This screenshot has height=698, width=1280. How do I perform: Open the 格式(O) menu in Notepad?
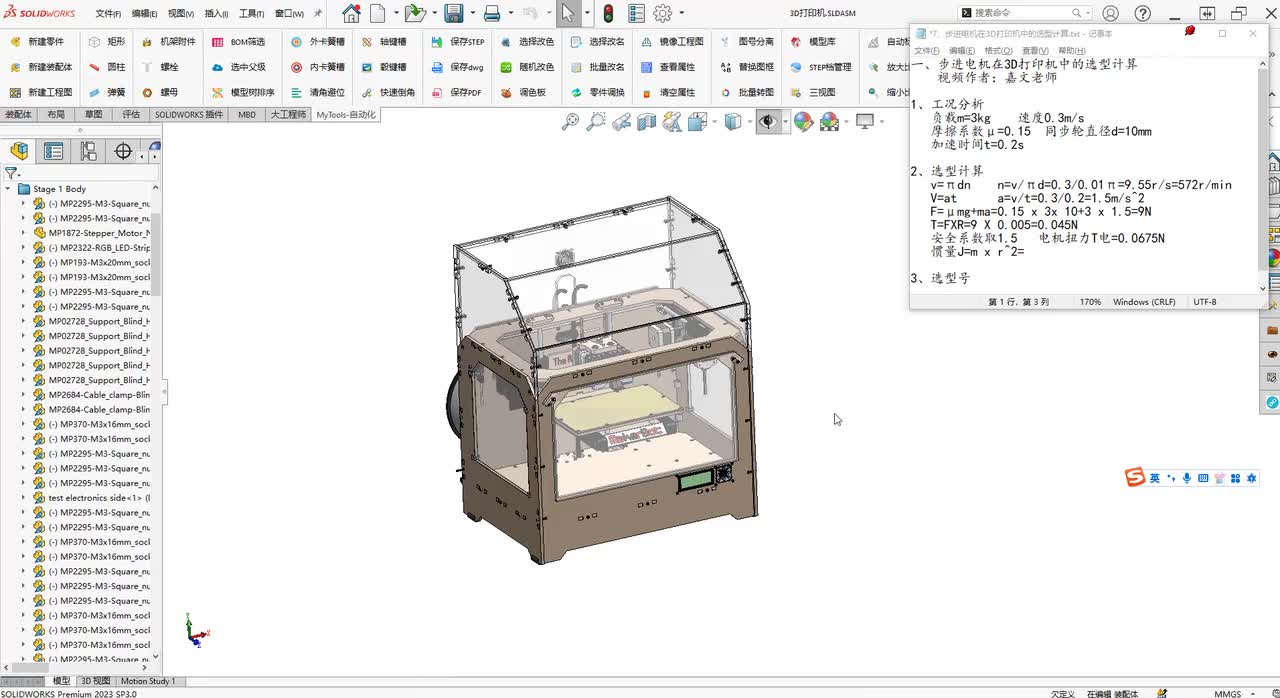tap(997, 50)
